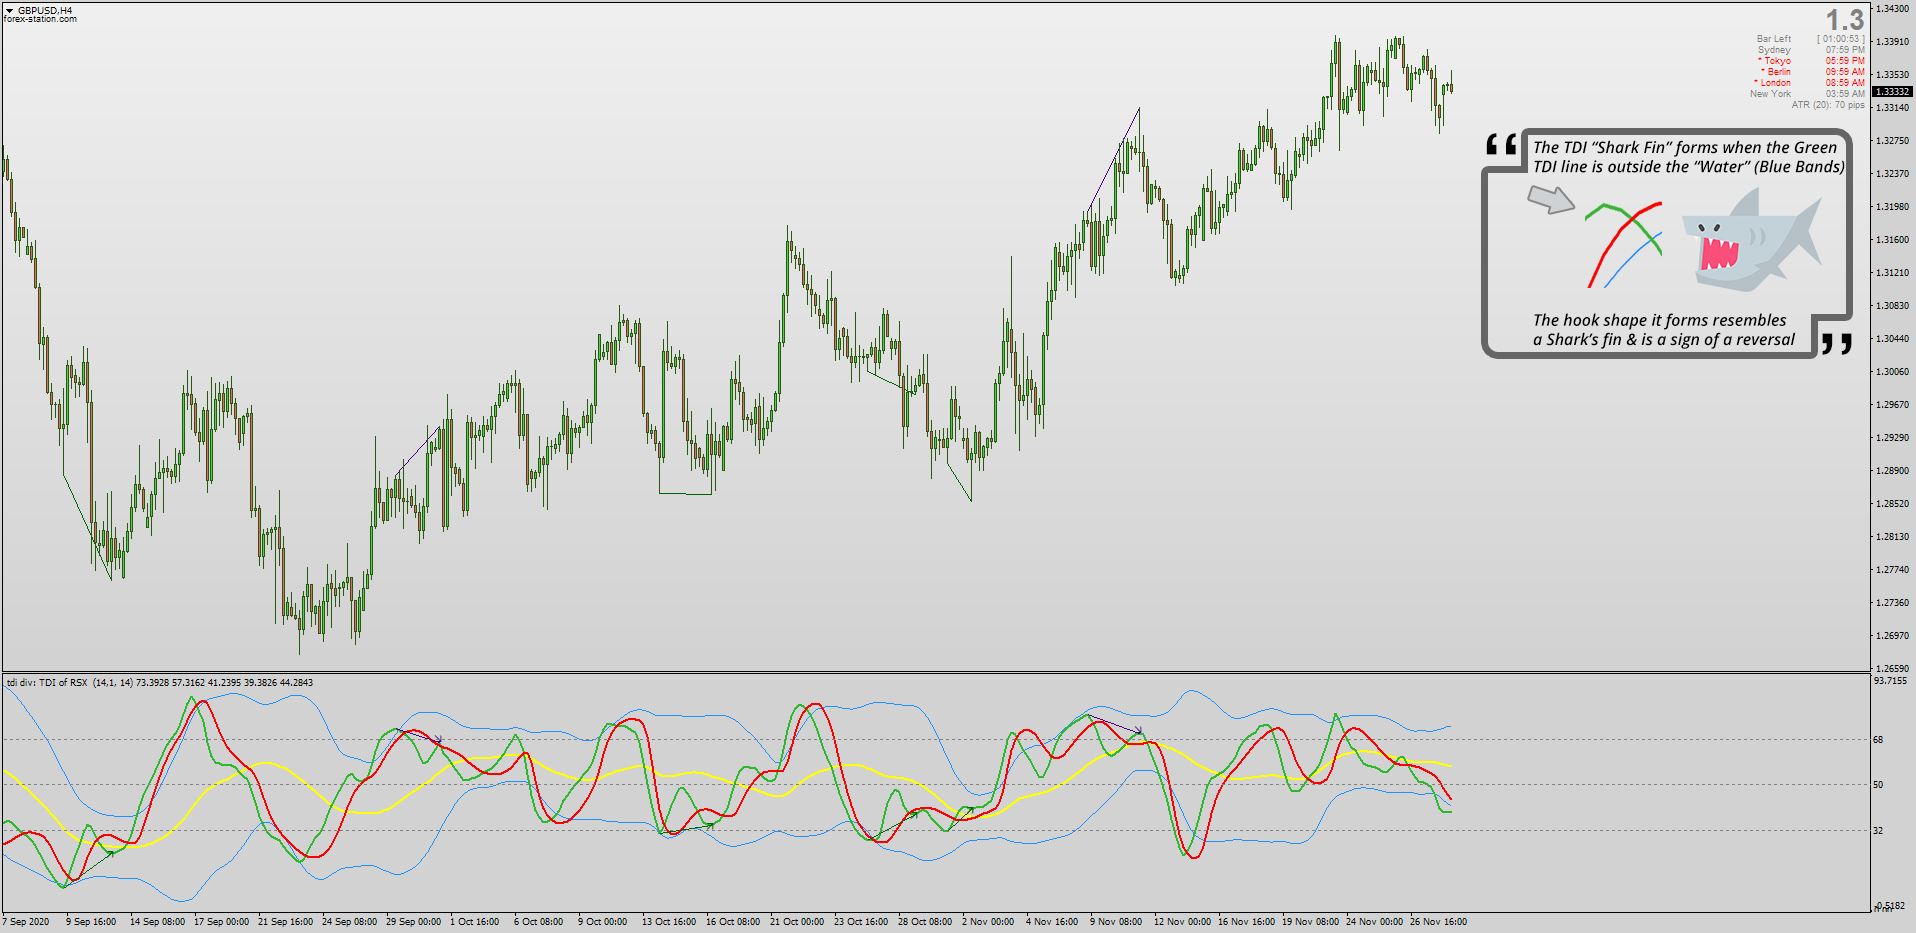1916x933 pixels.
Task: Click the gray arrow pointing at Shark Fin
Action: click(1551, 199)
